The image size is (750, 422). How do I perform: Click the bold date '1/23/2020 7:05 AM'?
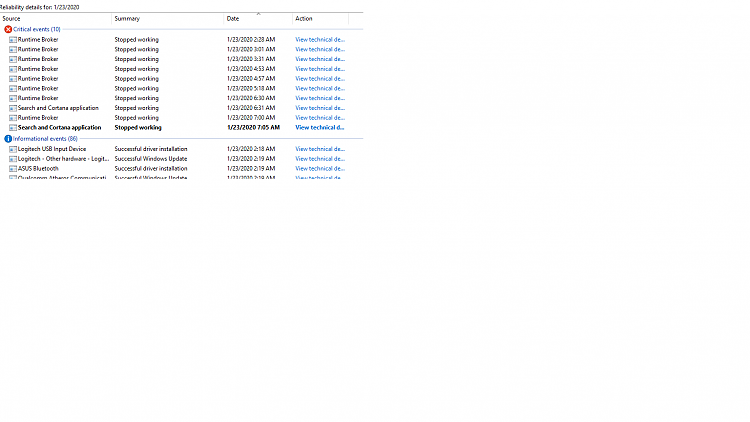[254, 128]
